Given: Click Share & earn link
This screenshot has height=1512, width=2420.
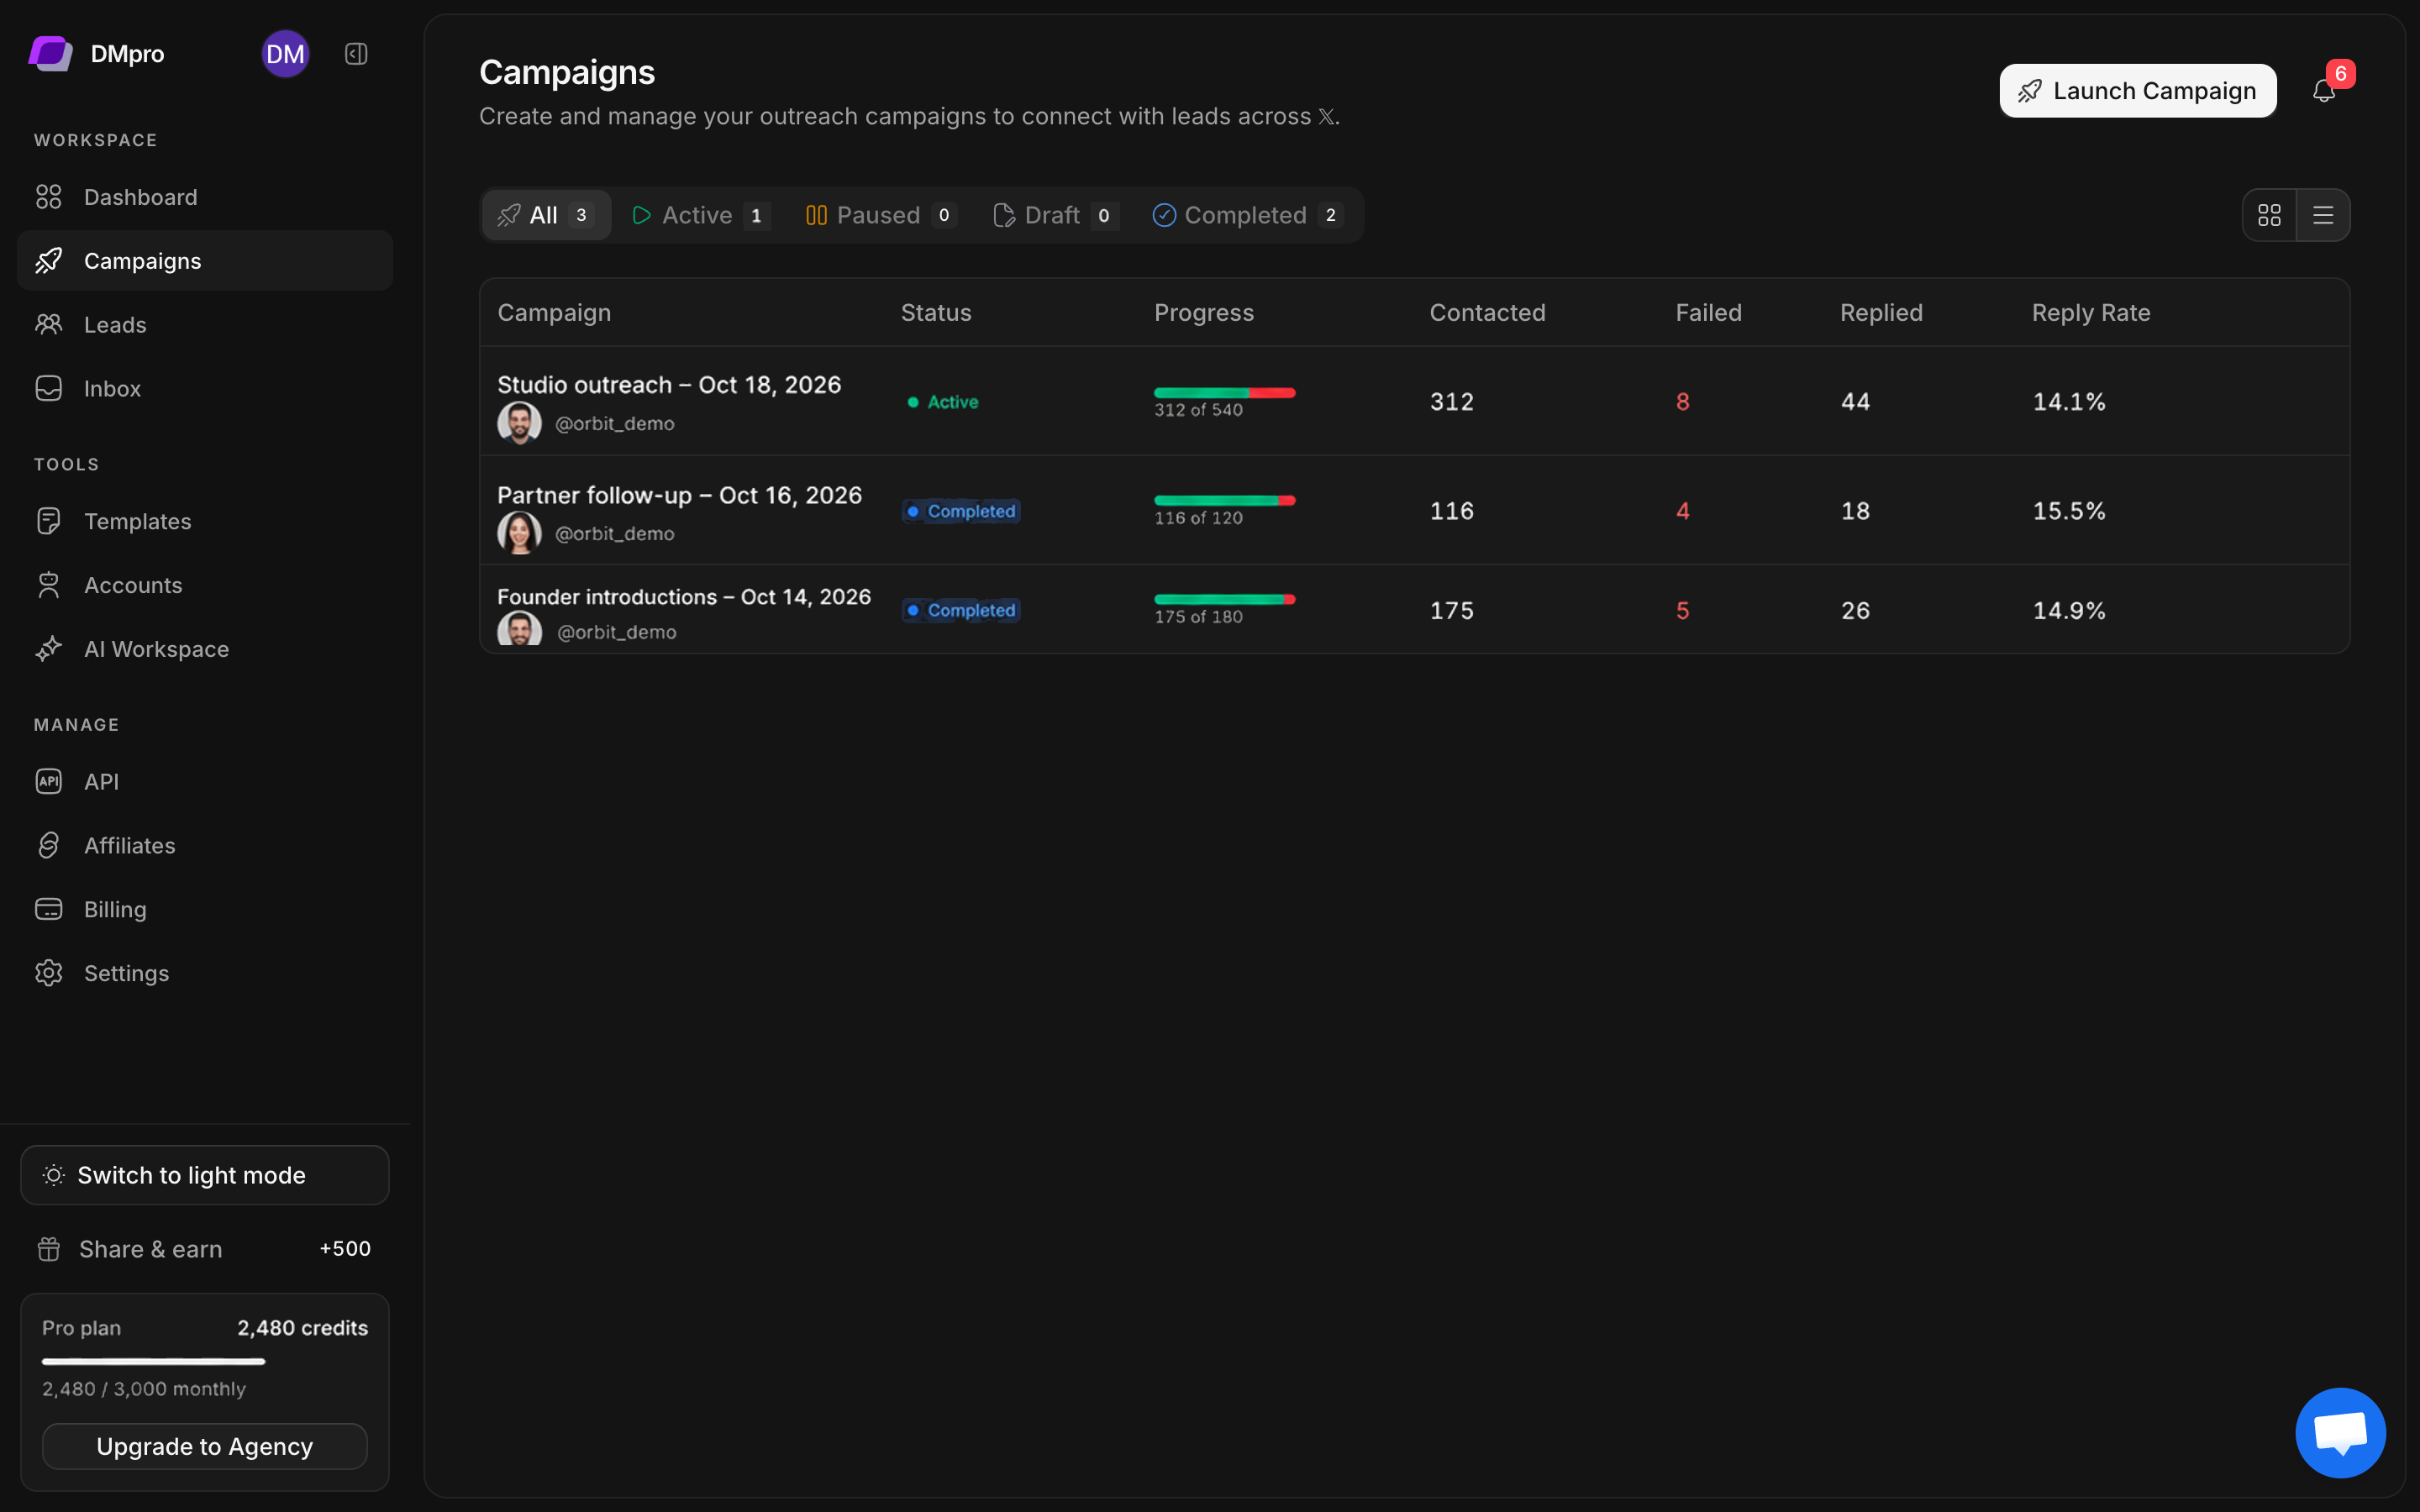Looking at the screenshot, I should pyautogui.click(x=205, y=1249).
